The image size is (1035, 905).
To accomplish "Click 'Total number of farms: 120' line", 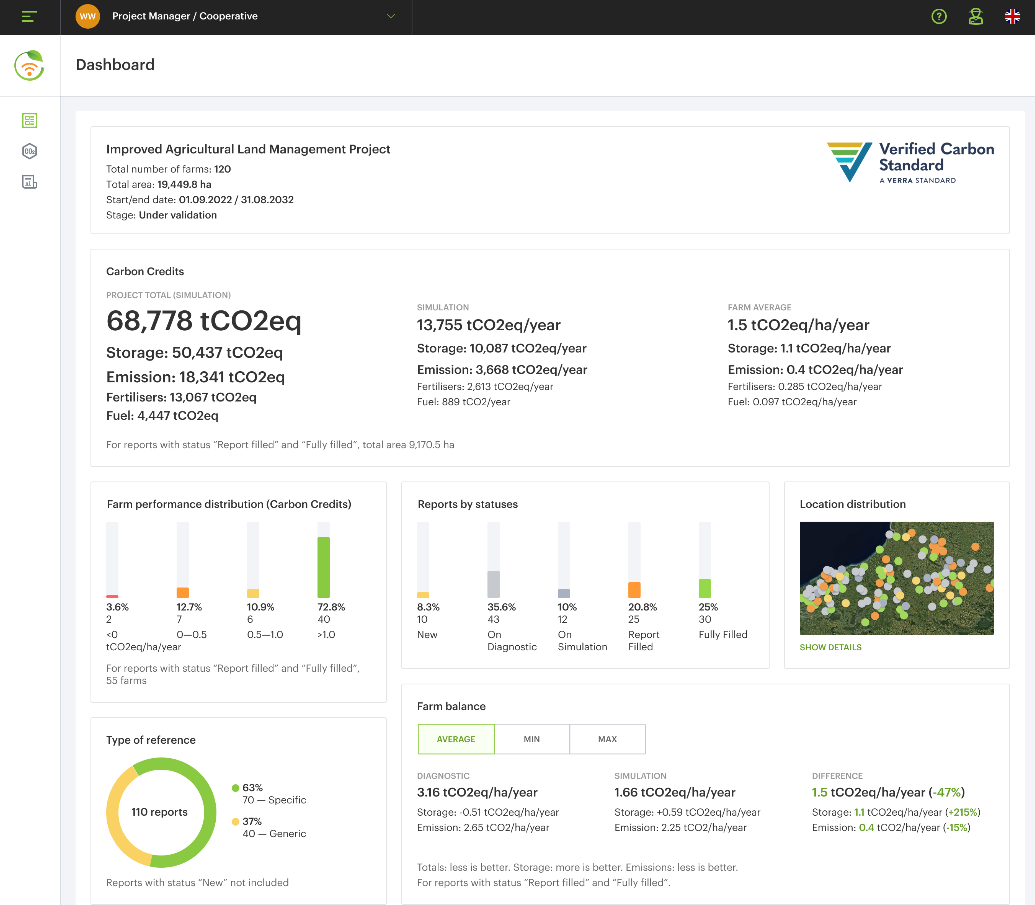I will click(x=168, y=169).
